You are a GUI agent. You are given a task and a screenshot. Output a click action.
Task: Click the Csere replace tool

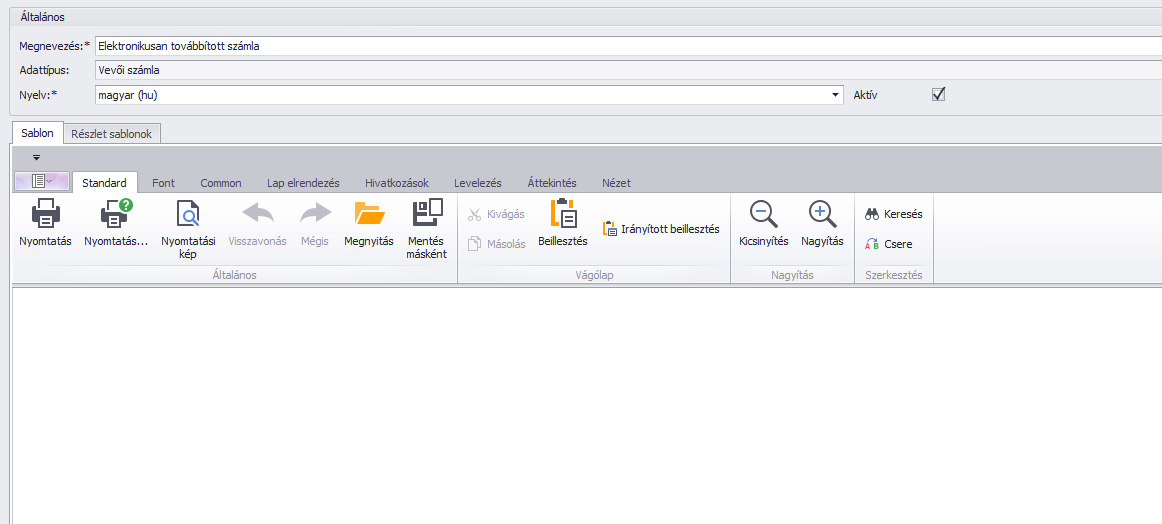(888, 244)
